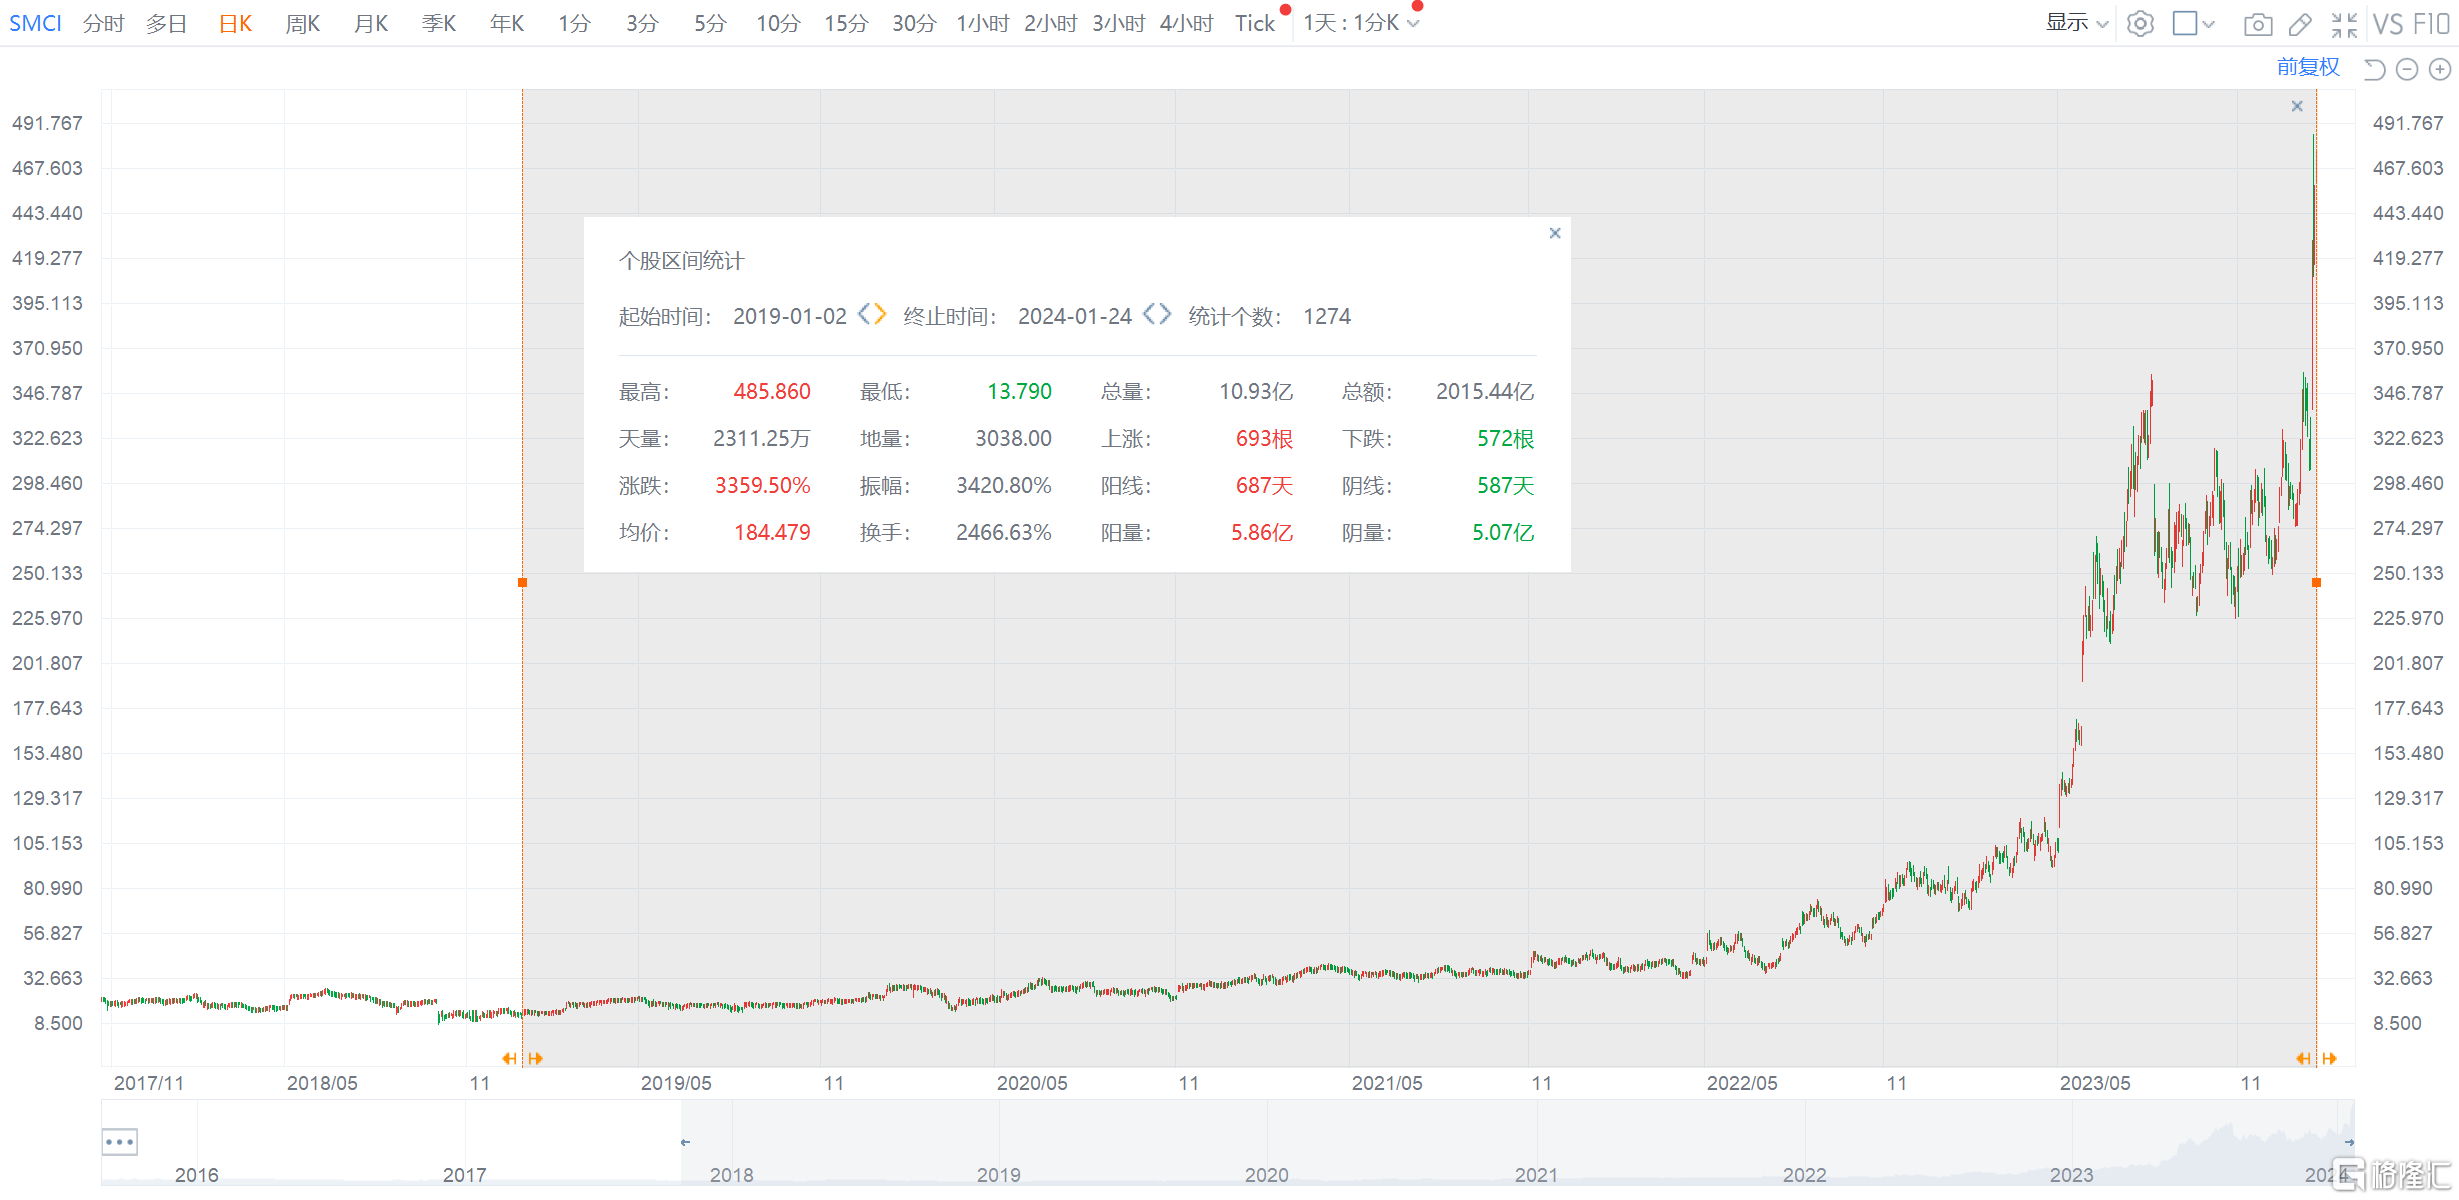The image size is (2459, 1200).
Task: Open F10 company info button
Action: tap(2430, 24)
